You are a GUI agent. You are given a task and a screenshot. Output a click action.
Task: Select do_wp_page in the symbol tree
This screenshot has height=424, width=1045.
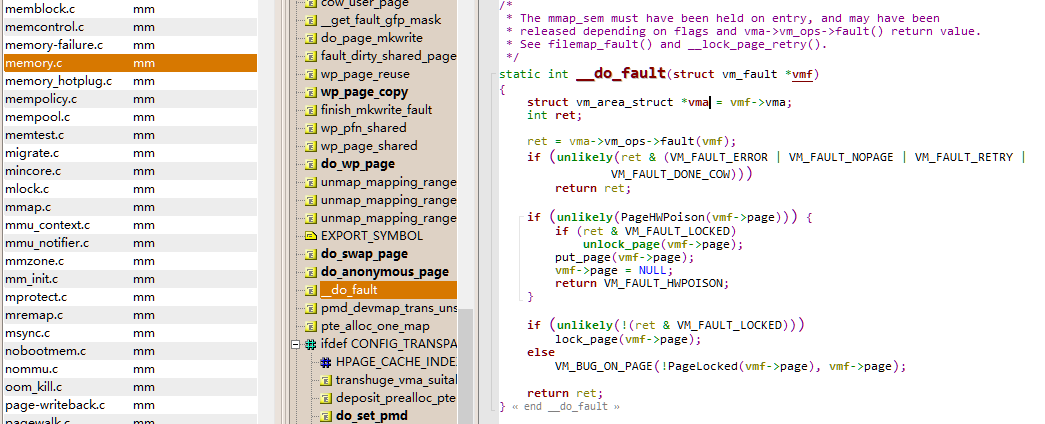358,164
